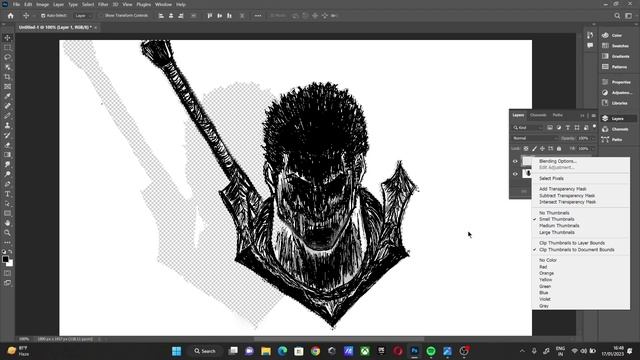Select the Brush tool
Screen dimensions: 640x360
(x=7, y=116)
